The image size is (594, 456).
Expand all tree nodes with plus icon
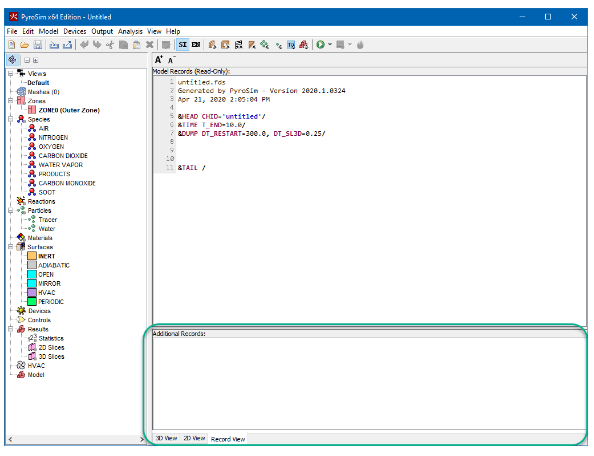coord(35,60)
